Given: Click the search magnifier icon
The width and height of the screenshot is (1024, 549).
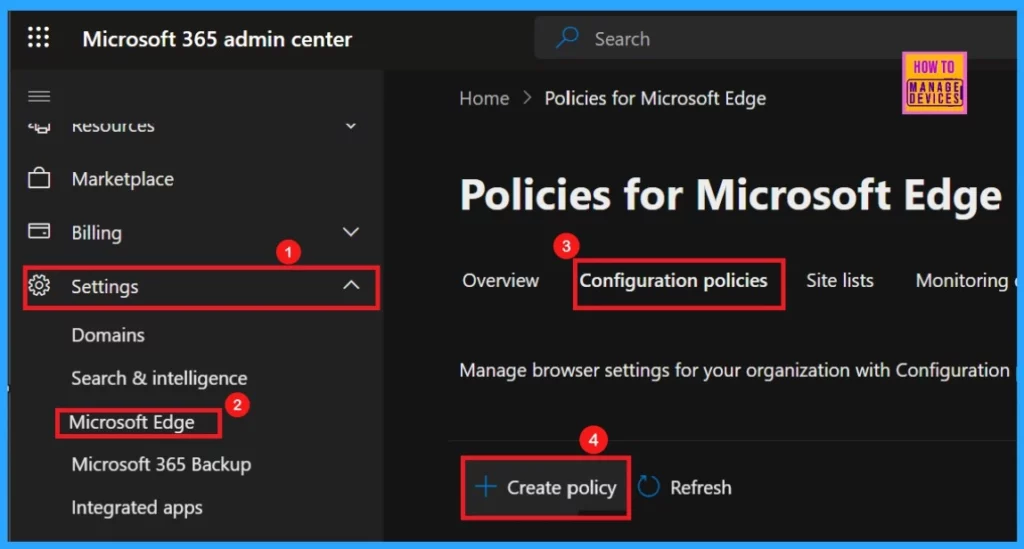Looking at the screenshot, I should click(567, 38).
